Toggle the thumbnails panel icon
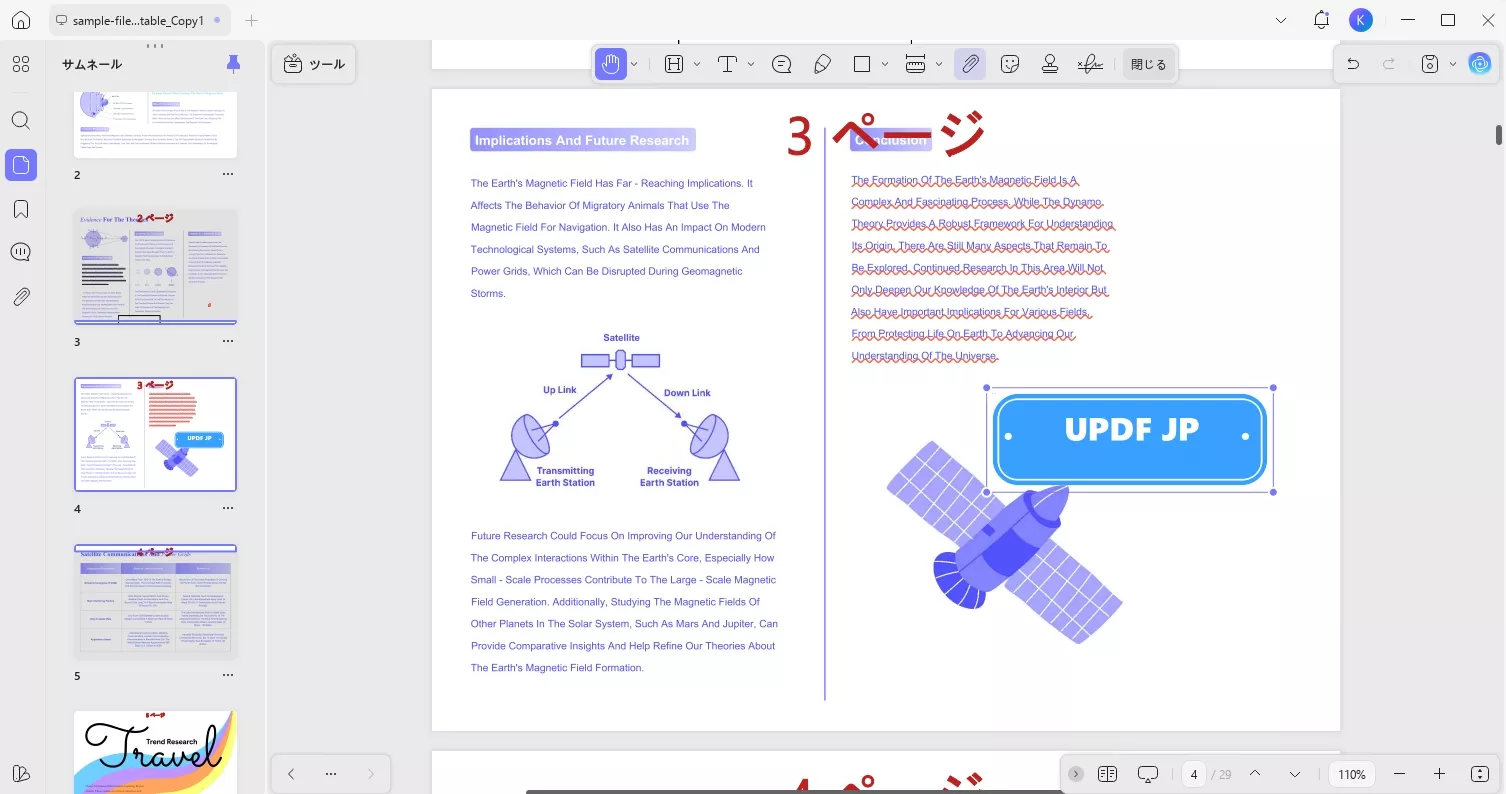This screenshot has width=1506, height=794. pyautogui.click(x=21, y=165)
